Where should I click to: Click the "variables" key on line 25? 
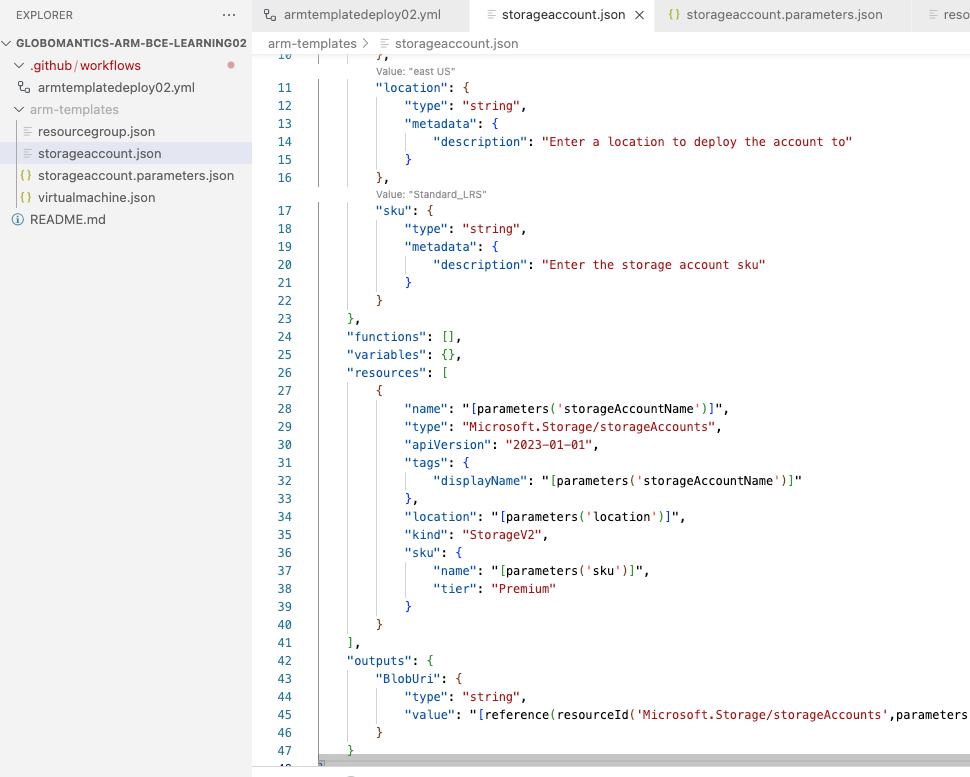[x=387, y=355]
